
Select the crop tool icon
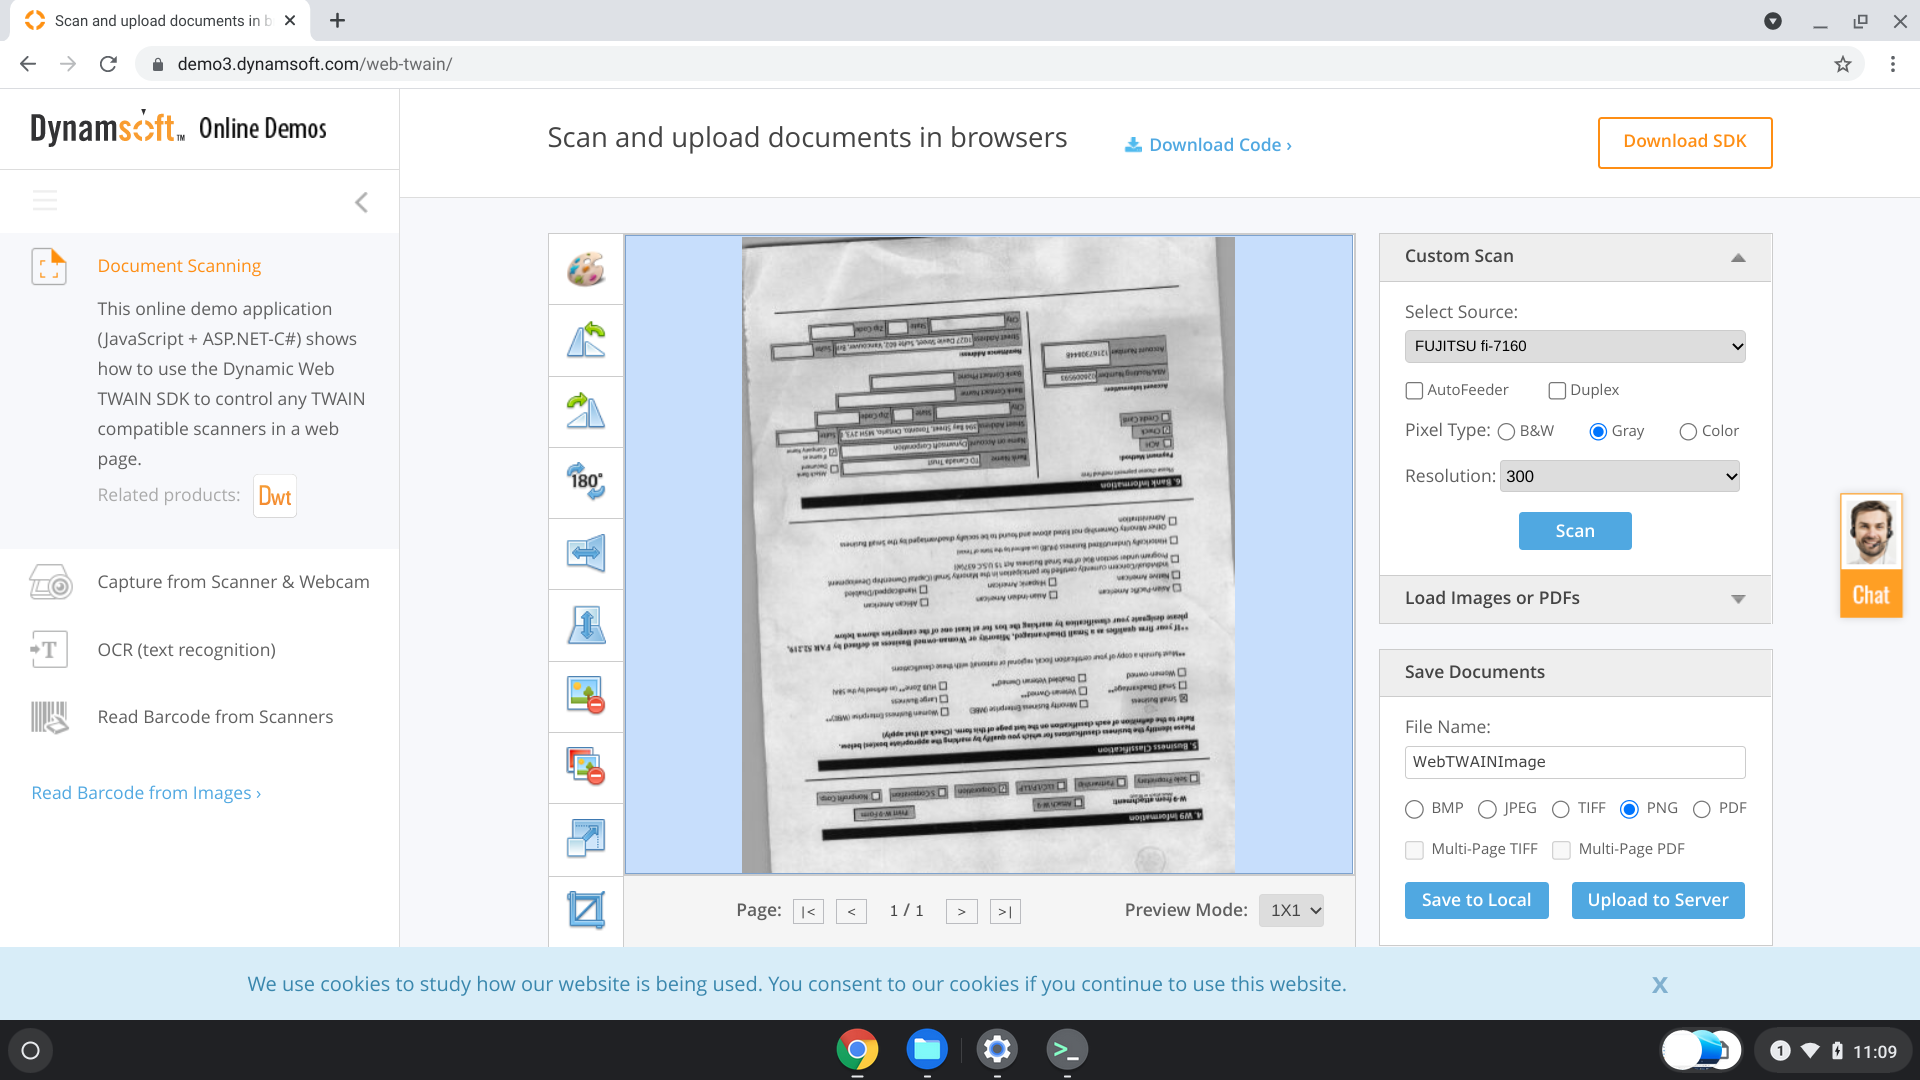point(586,910)
